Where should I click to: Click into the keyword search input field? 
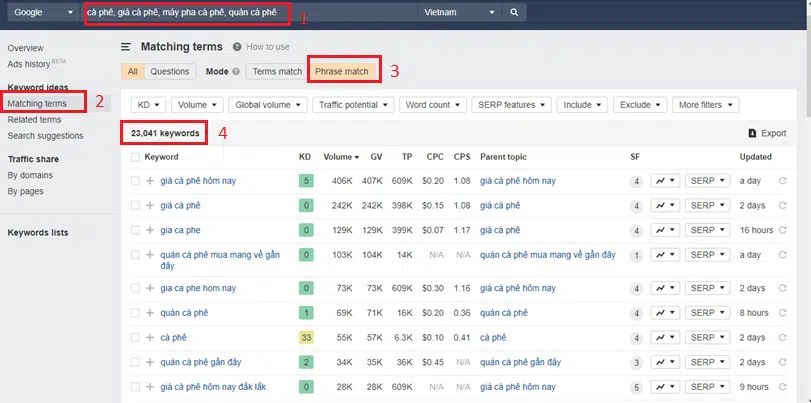tap(251, 12)
